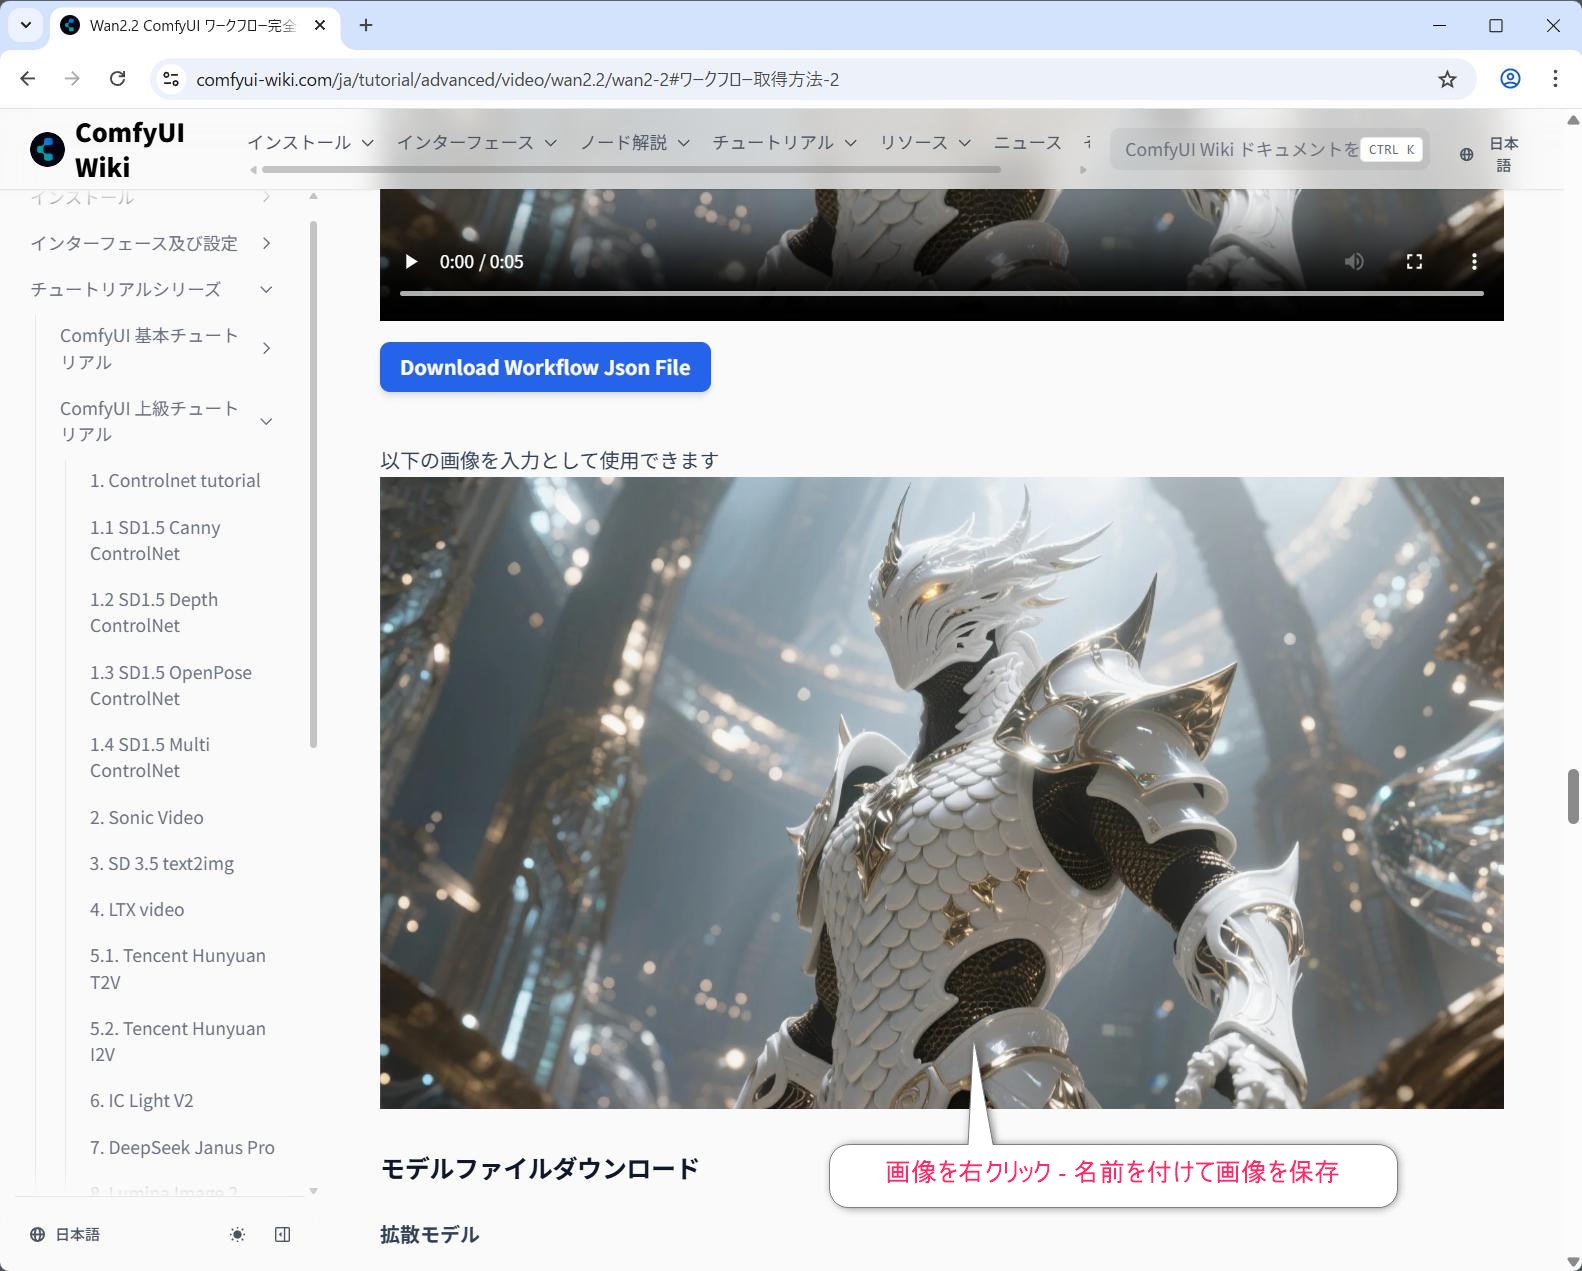Open 7. DeepSeek Janus Pro page
The height and width of the screenshot is (1271, 1582).
pos(182,1147)
